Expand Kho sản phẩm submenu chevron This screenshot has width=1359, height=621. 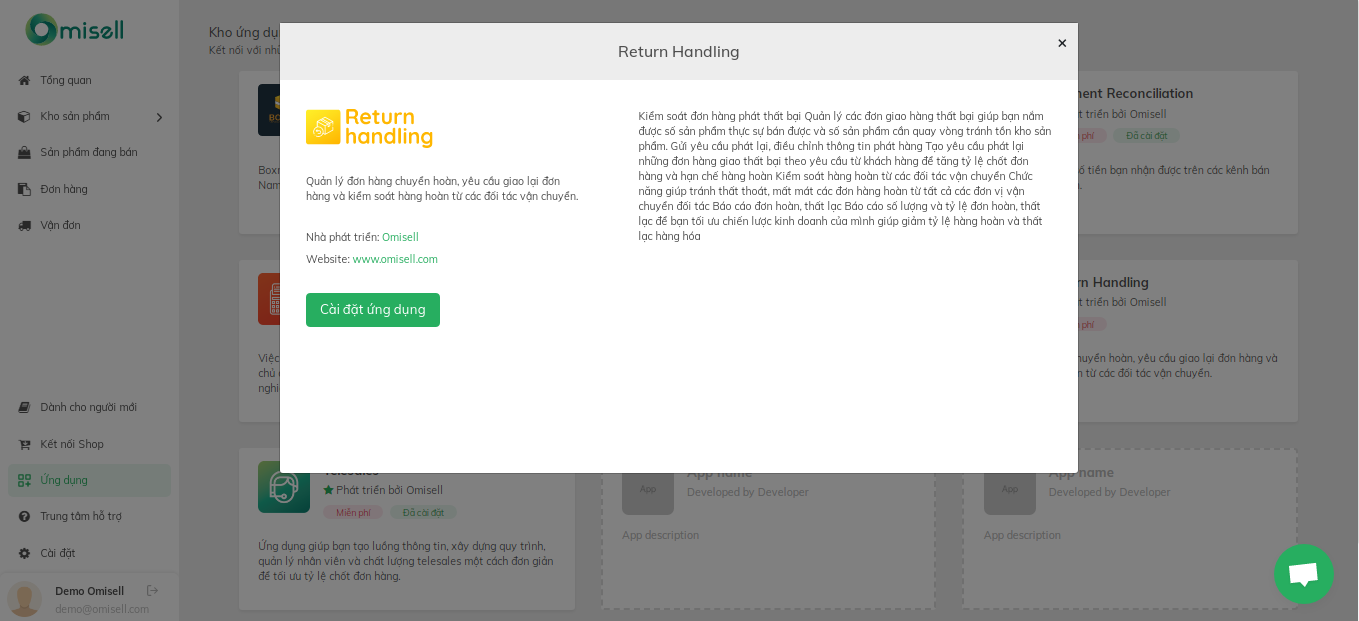tap(159, 117)
